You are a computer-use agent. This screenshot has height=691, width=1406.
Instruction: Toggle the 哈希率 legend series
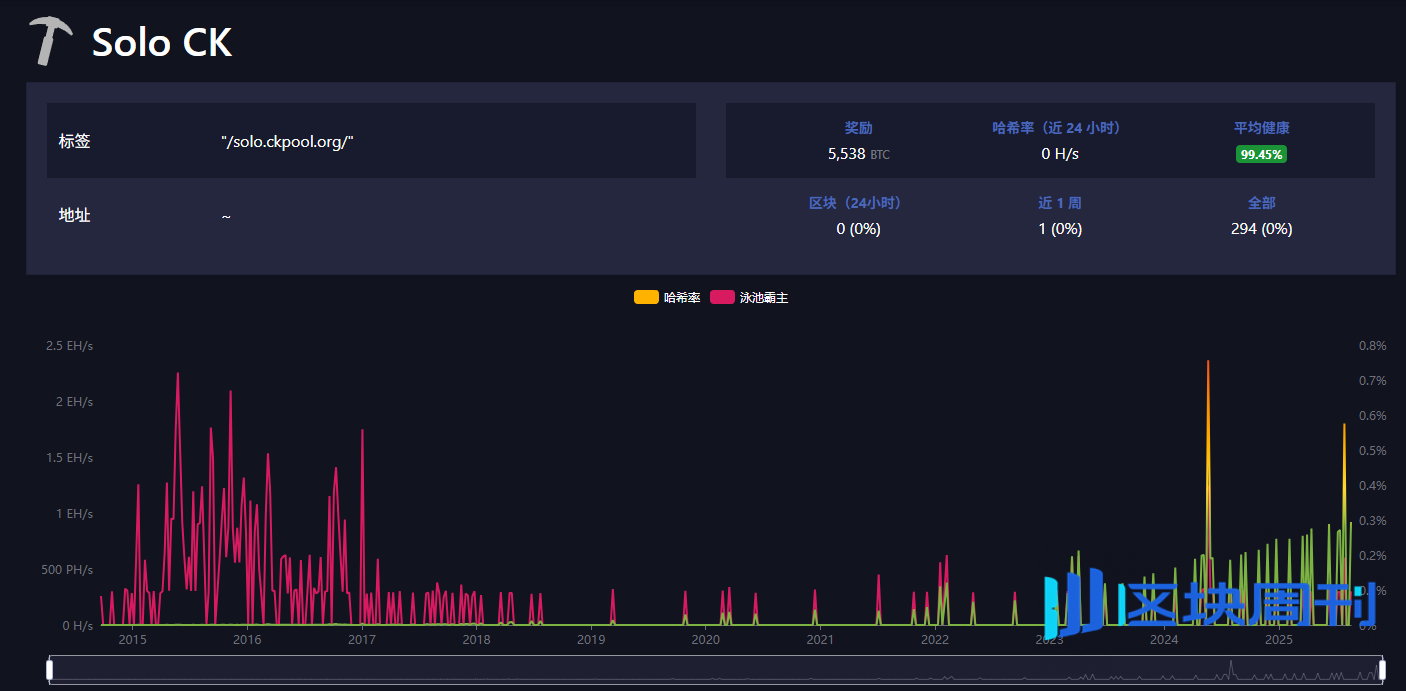tap(667, 298)
